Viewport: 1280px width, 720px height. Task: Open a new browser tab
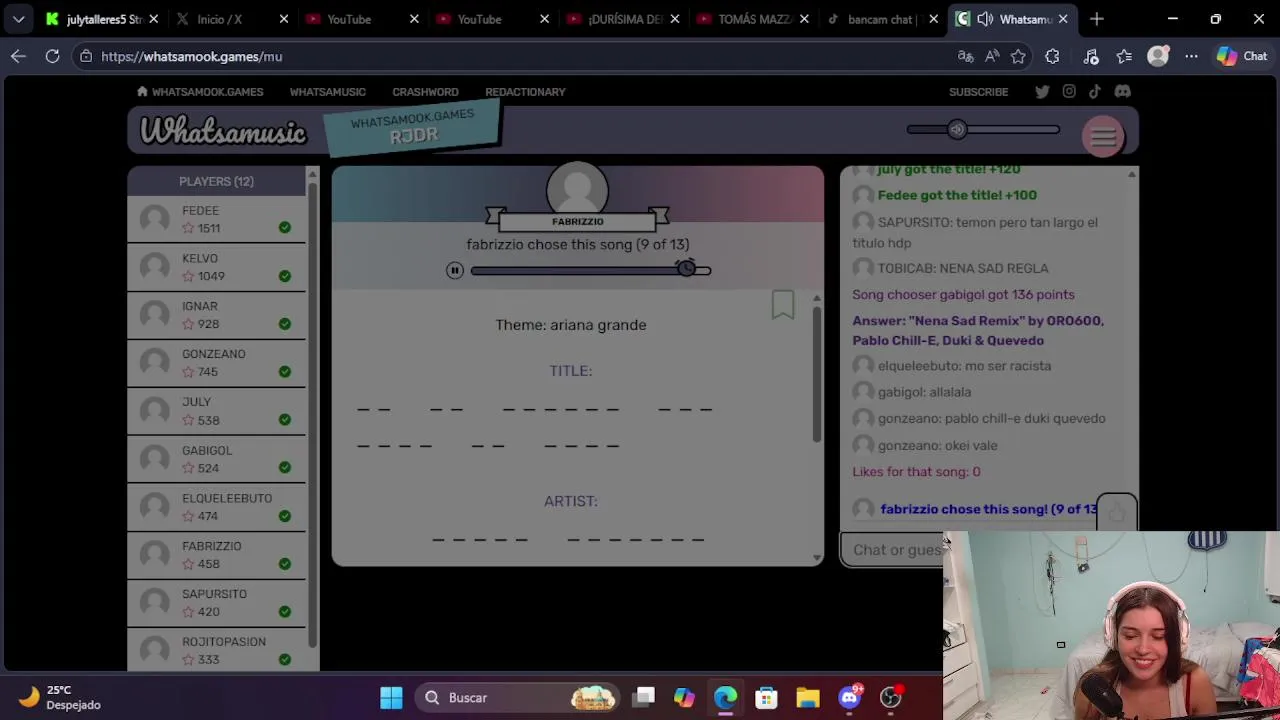(x=1097, y=19)
